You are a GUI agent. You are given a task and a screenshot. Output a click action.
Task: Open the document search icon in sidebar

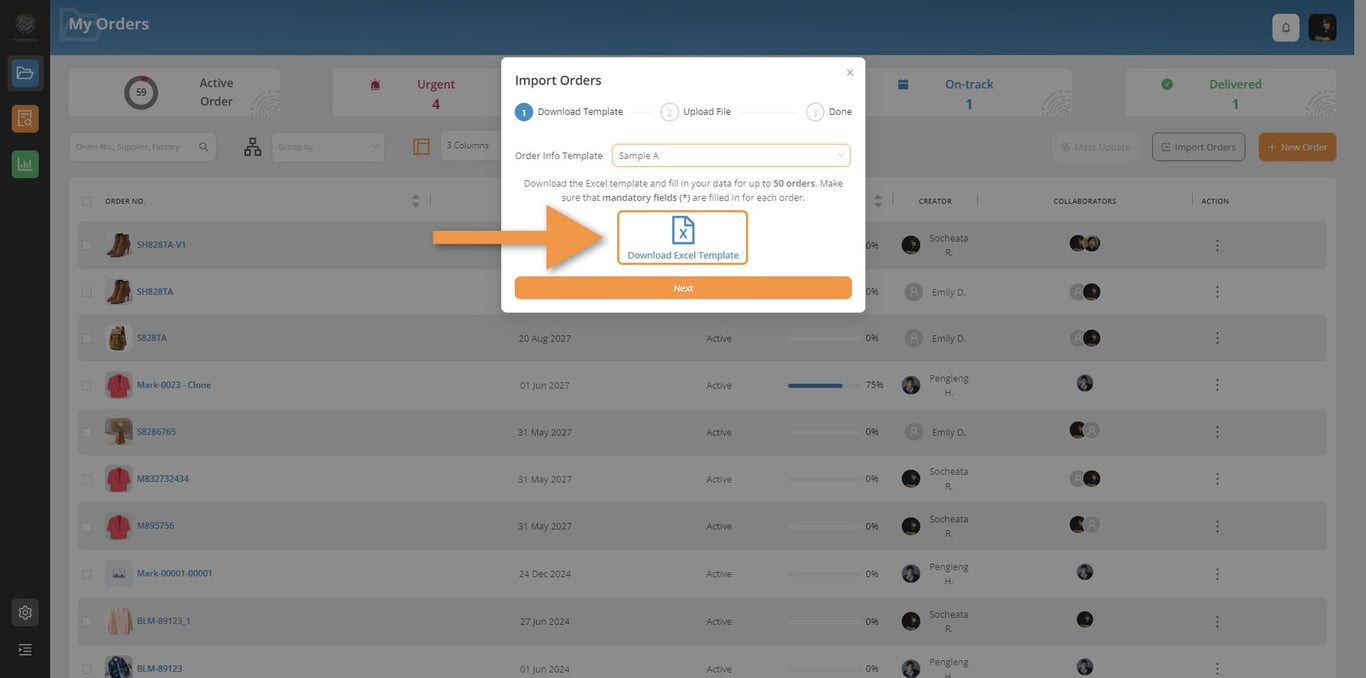click(x=25, y=119)
